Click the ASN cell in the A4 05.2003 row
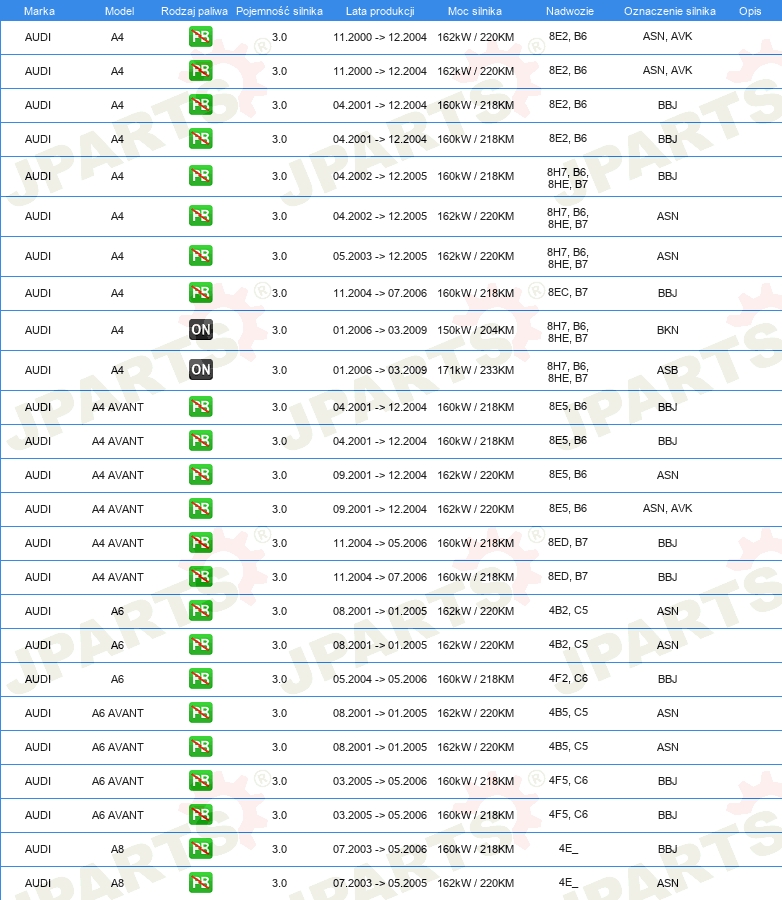Screen dimensions: 782x900 coord(668,256)
